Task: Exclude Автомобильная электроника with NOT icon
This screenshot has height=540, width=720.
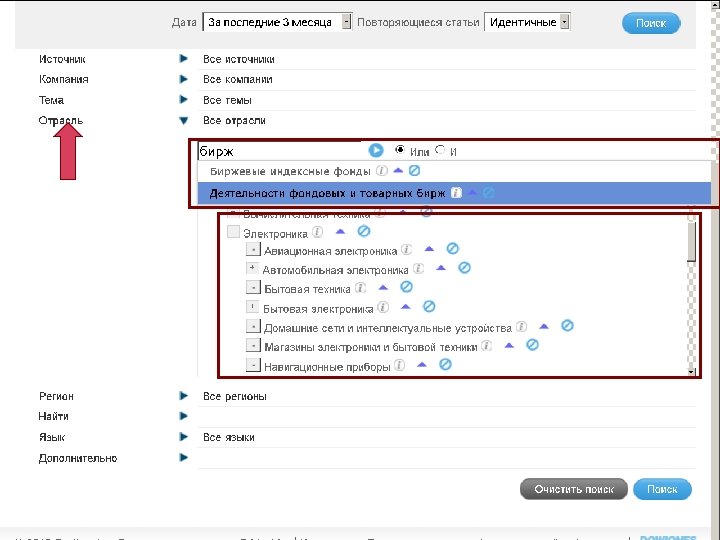Action: 464,268
